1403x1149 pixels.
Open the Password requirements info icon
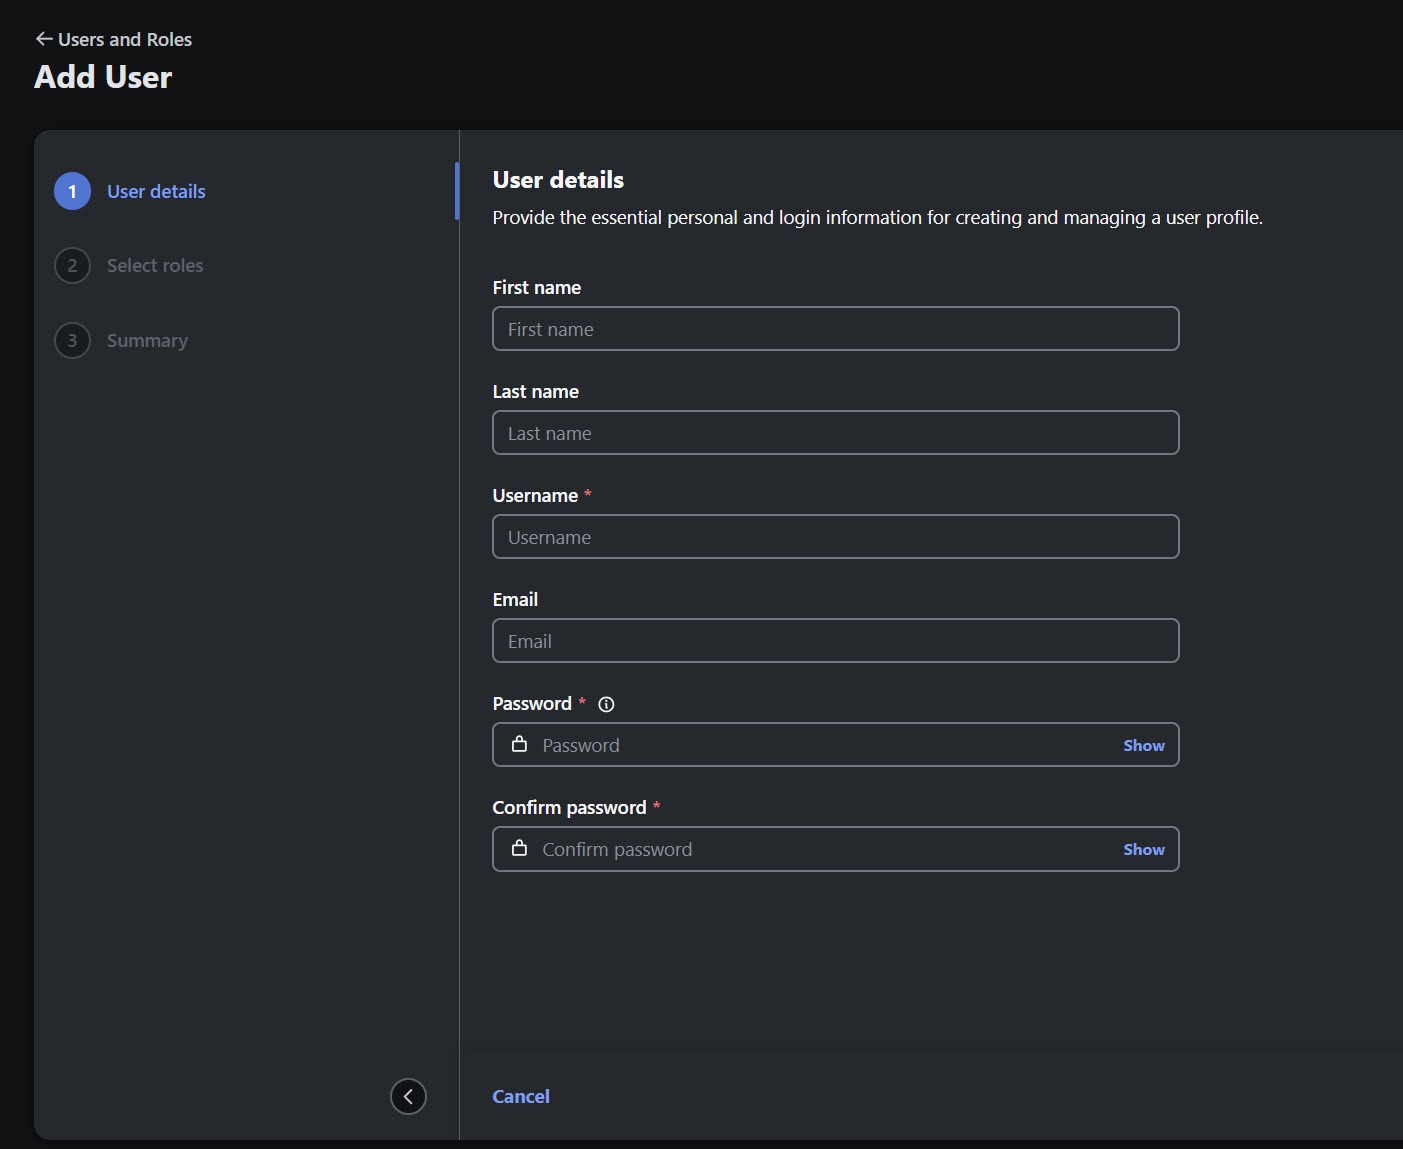coord(606,704)
